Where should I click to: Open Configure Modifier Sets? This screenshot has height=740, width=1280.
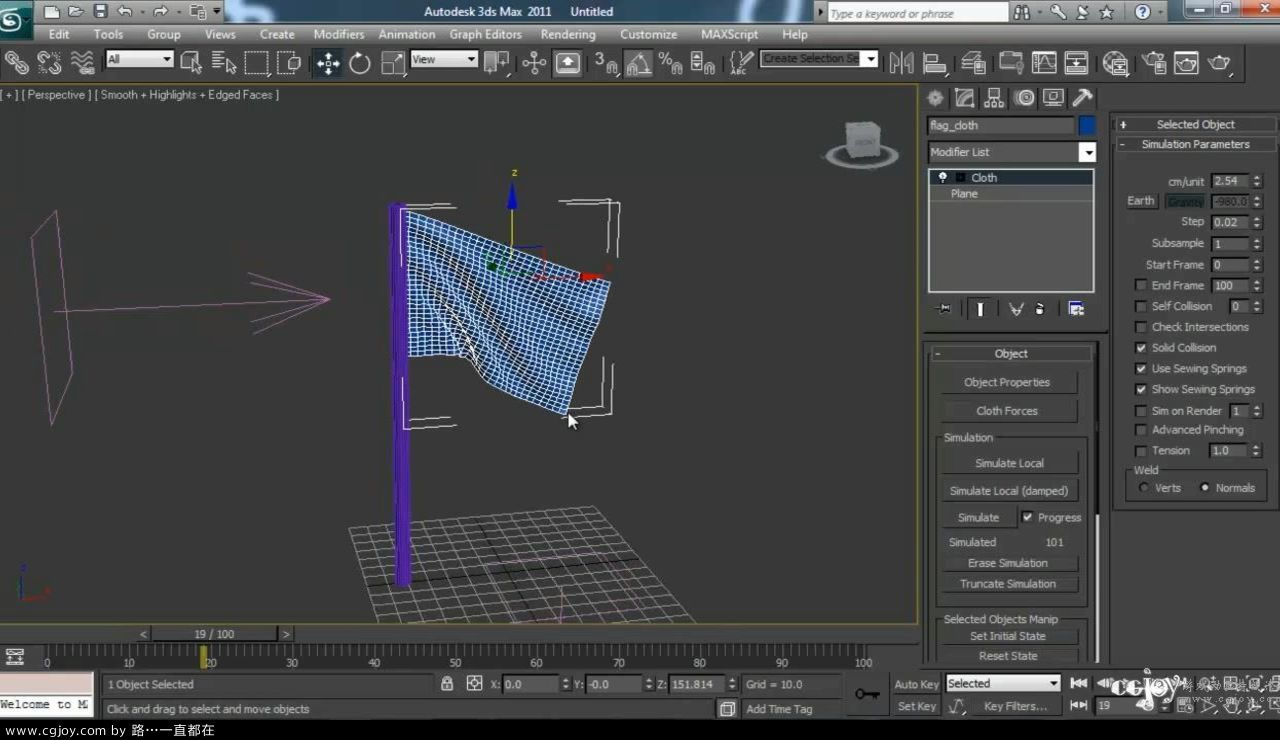pyautogui.click(x=1076, y=309)
